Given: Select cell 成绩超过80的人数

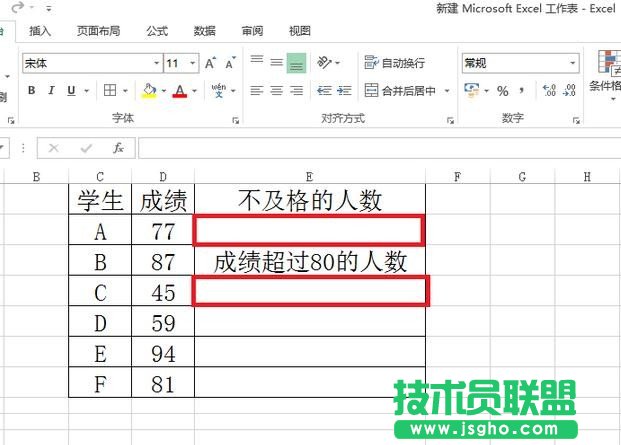Looking at the screenshot, I should (x=310, y=261).
